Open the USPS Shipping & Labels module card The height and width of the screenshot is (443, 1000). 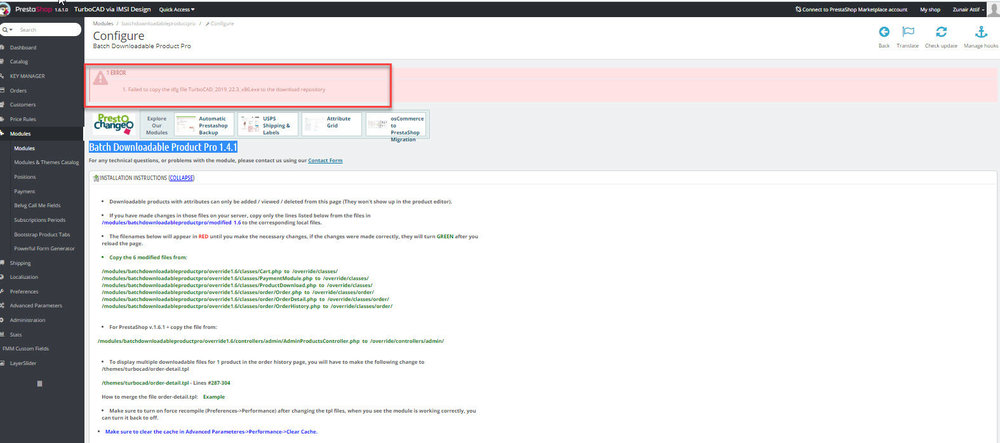point(267,125)
